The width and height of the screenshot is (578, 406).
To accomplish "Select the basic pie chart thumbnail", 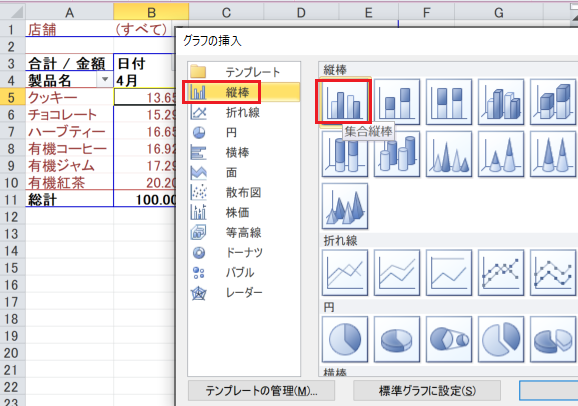I will click(x=345, y=339).
